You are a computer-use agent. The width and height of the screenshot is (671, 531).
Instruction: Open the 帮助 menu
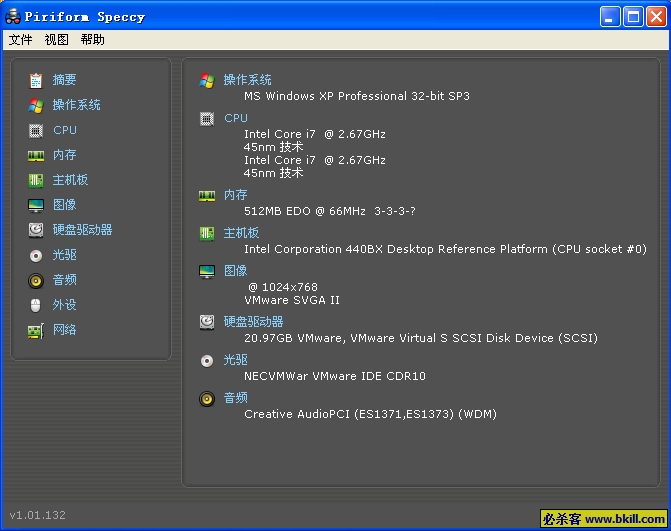pyautogui.click(x=92, y=40)
